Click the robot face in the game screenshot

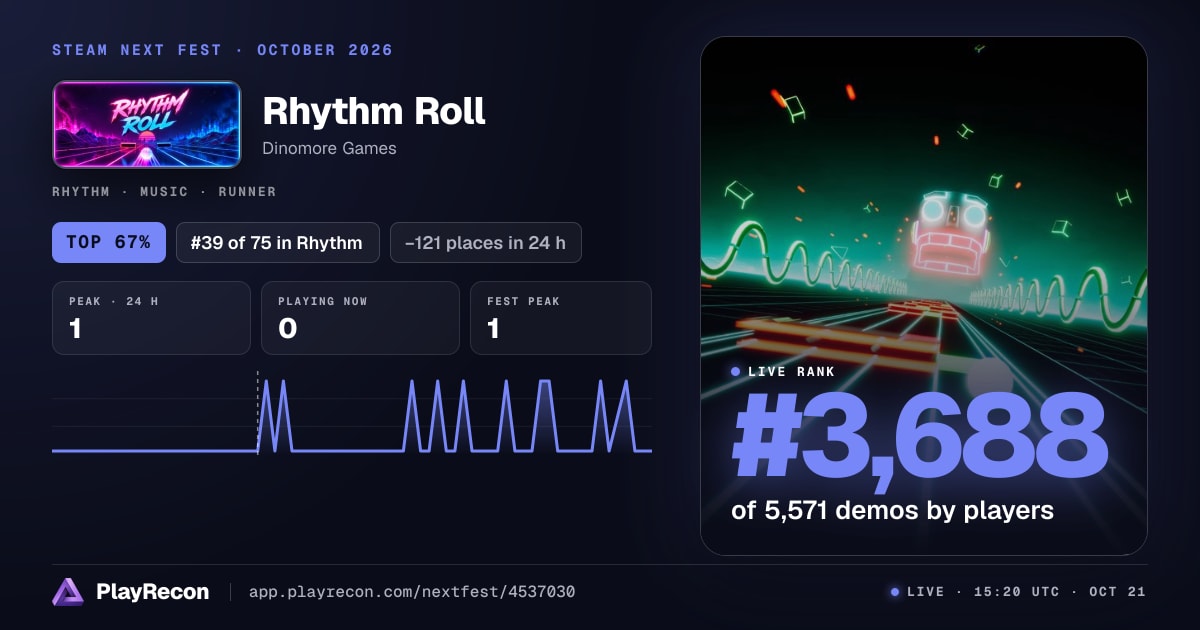pos(951,235)
